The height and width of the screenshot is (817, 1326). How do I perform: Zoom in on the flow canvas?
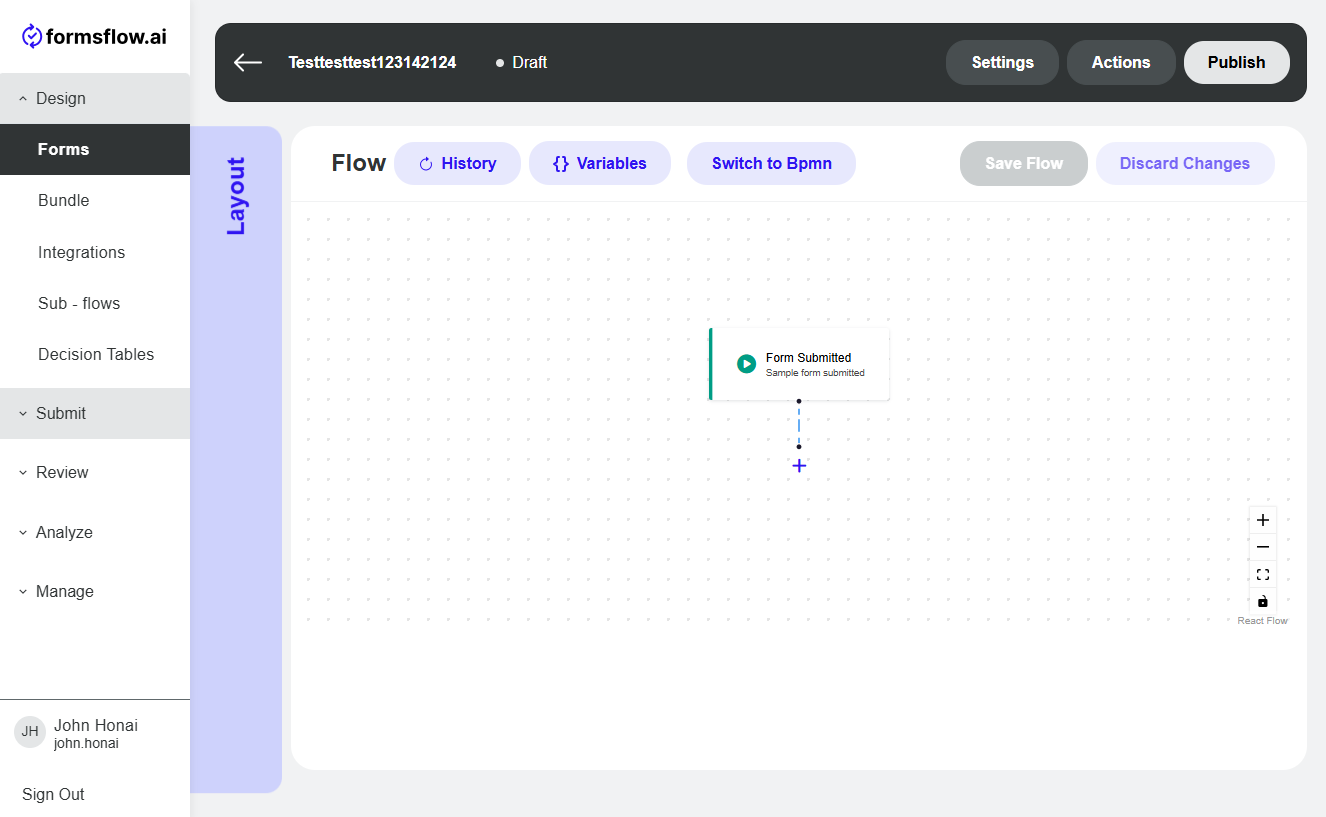1262,520
